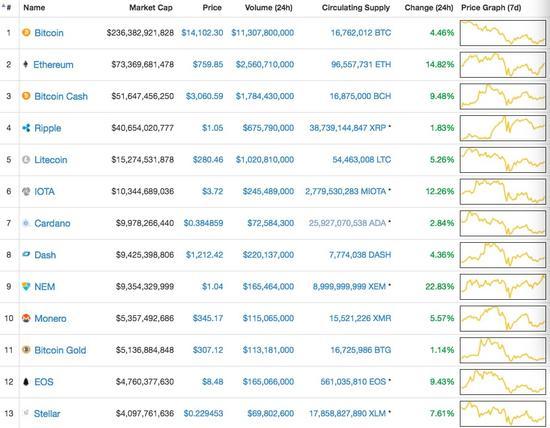Viewport: 550px width, 428px height.
Task: Click the Dash logo icon
Action: (26, 254)
